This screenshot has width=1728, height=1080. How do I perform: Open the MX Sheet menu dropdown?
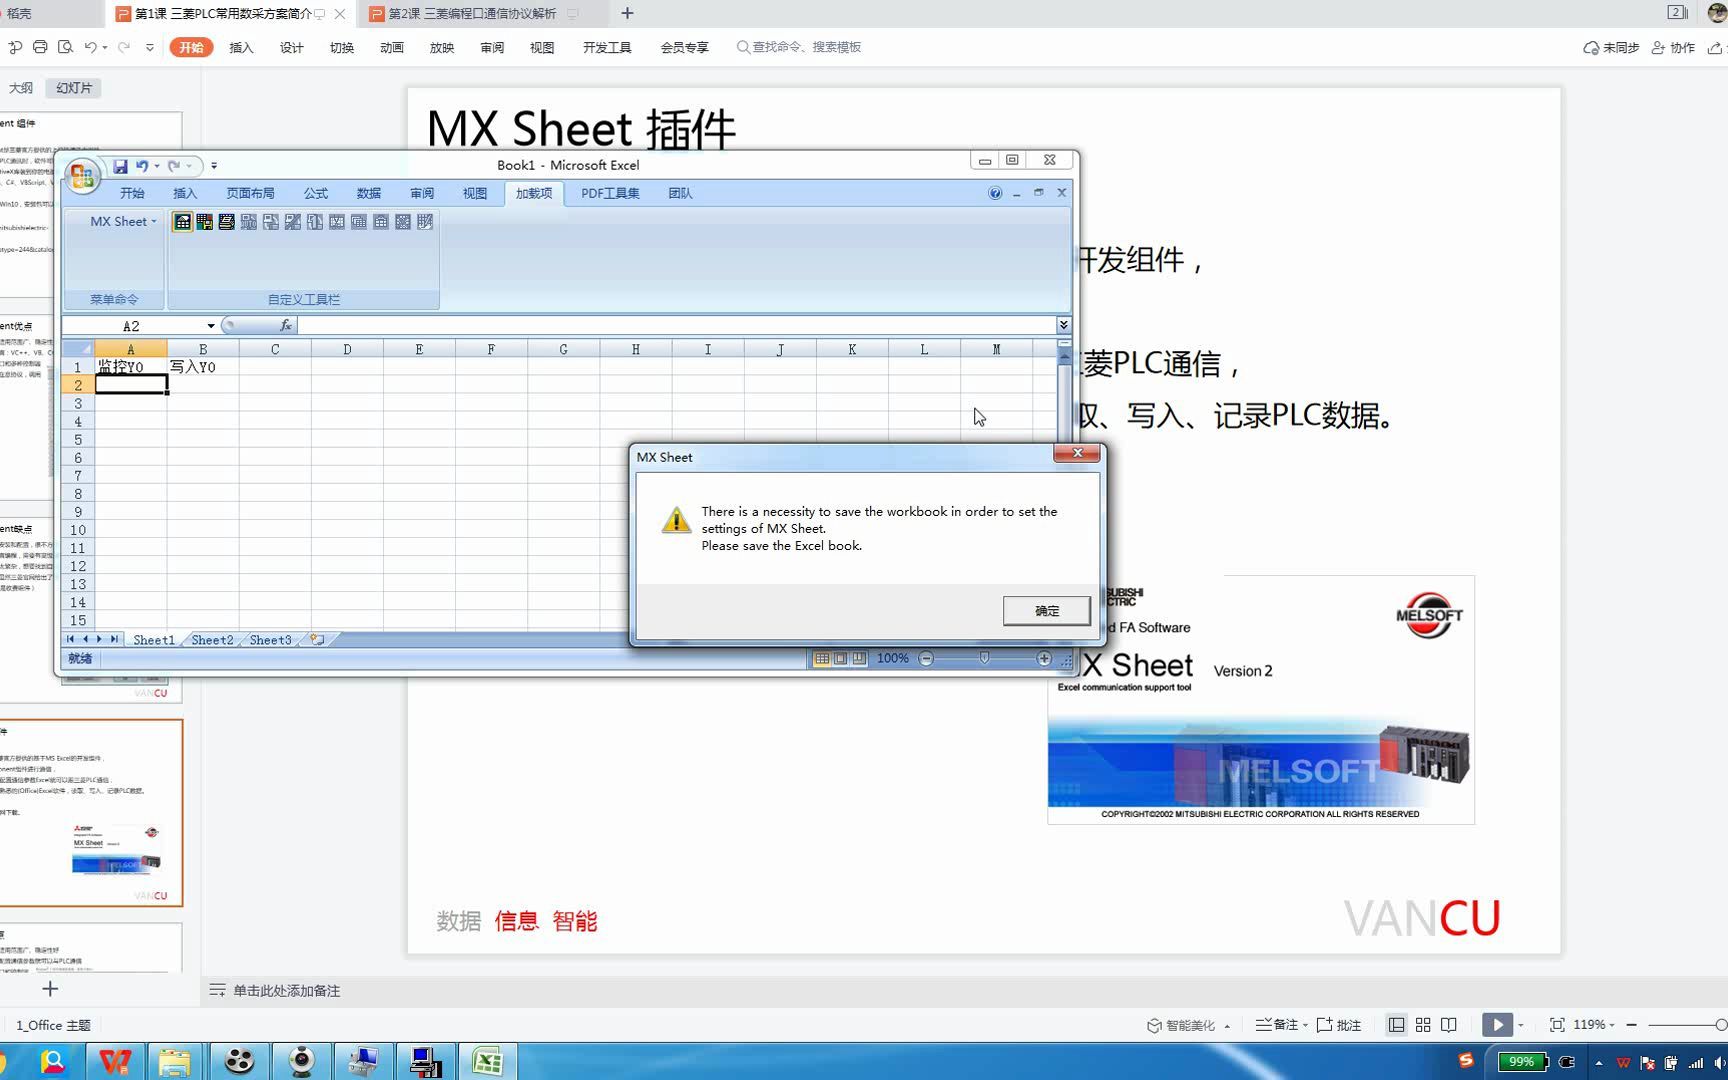tap(123, 221)
